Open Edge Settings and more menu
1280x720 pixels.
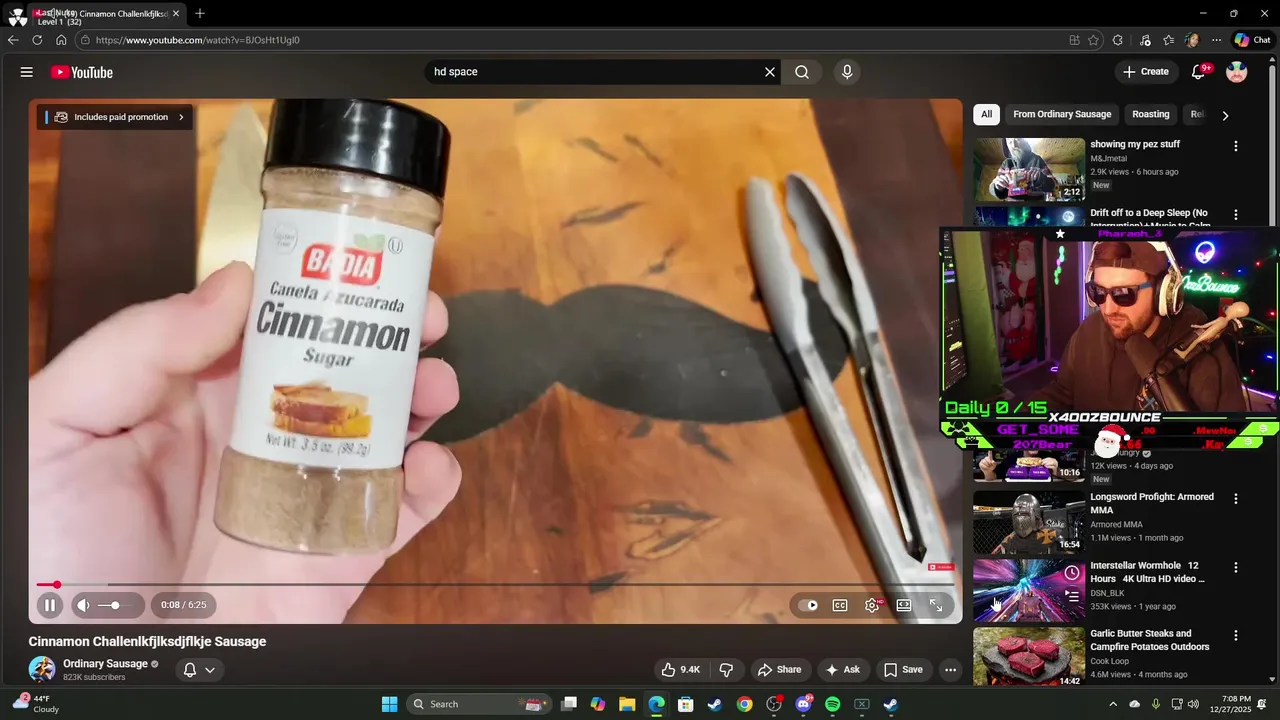coord(1216,40)
